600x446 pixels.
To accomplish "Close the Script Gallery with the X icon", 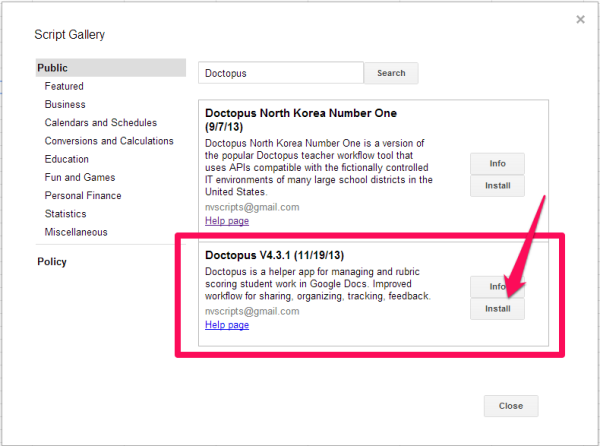I will 580,19.
